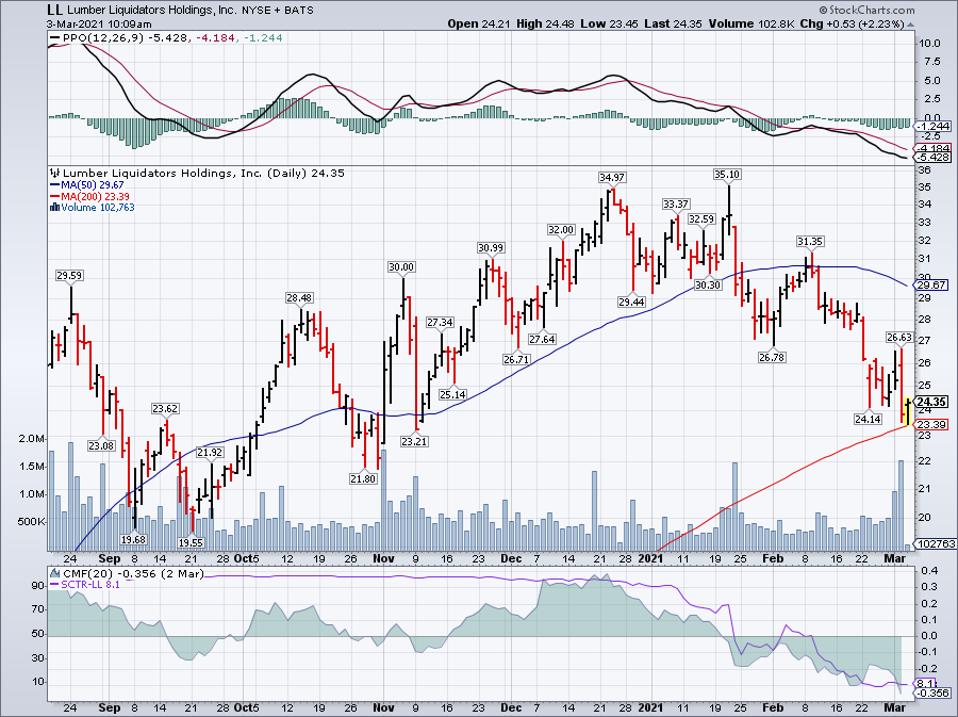
Task: Click the 30.99 high price label
Action: coord(491,247)
